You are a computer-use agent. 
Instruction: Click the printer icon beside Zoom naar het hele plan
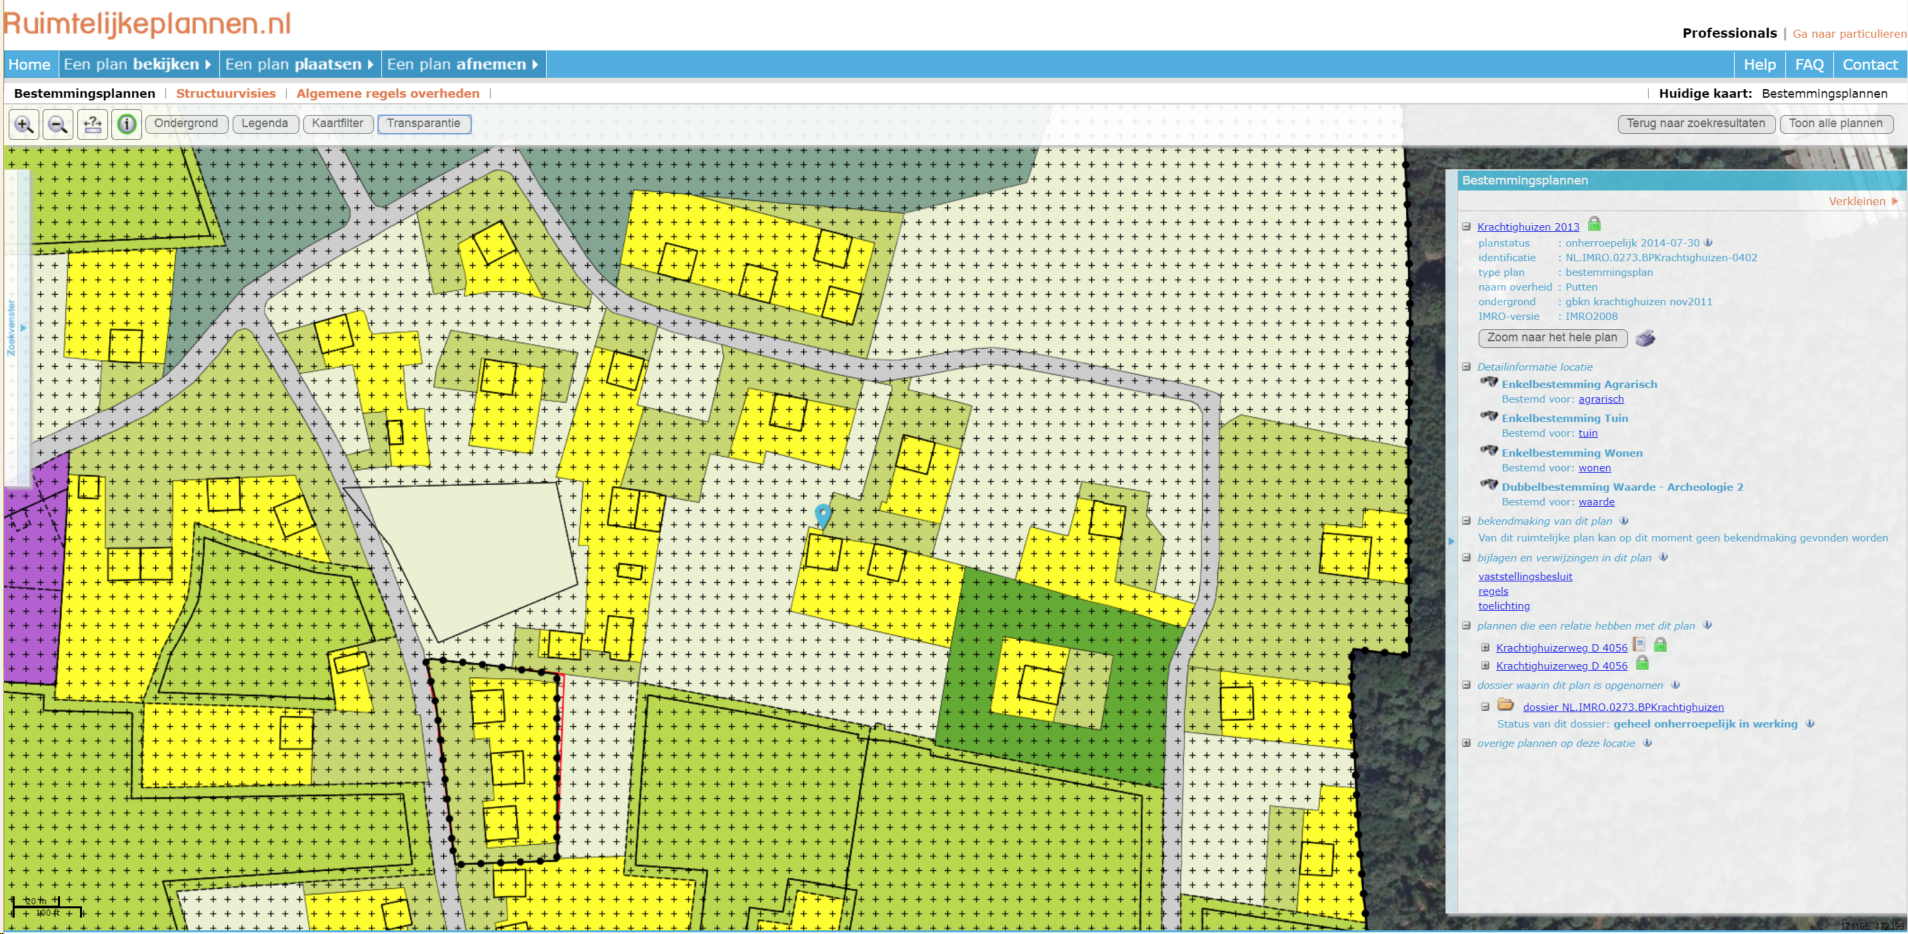(1646, 338)
